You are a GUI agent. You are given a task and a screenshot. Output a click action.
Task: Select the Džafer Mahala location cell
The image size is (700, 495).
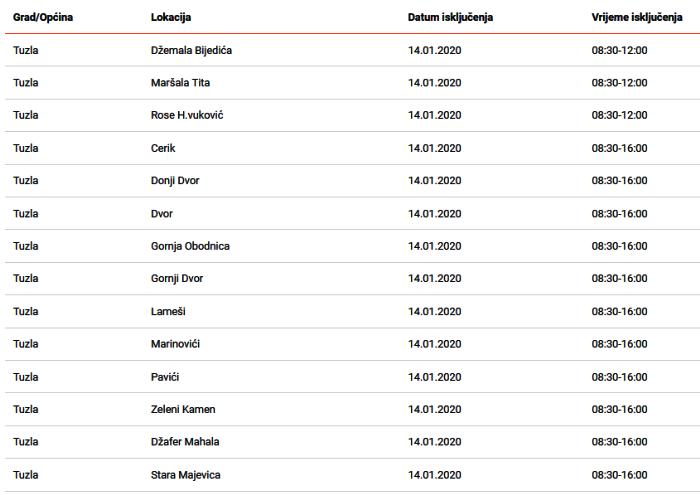click(x=185, y=442)
